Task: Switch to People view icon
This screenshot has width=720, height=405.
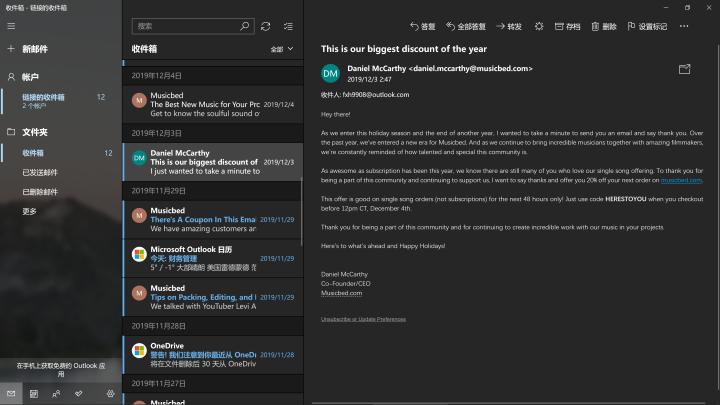Action: (x=56, y=394)
